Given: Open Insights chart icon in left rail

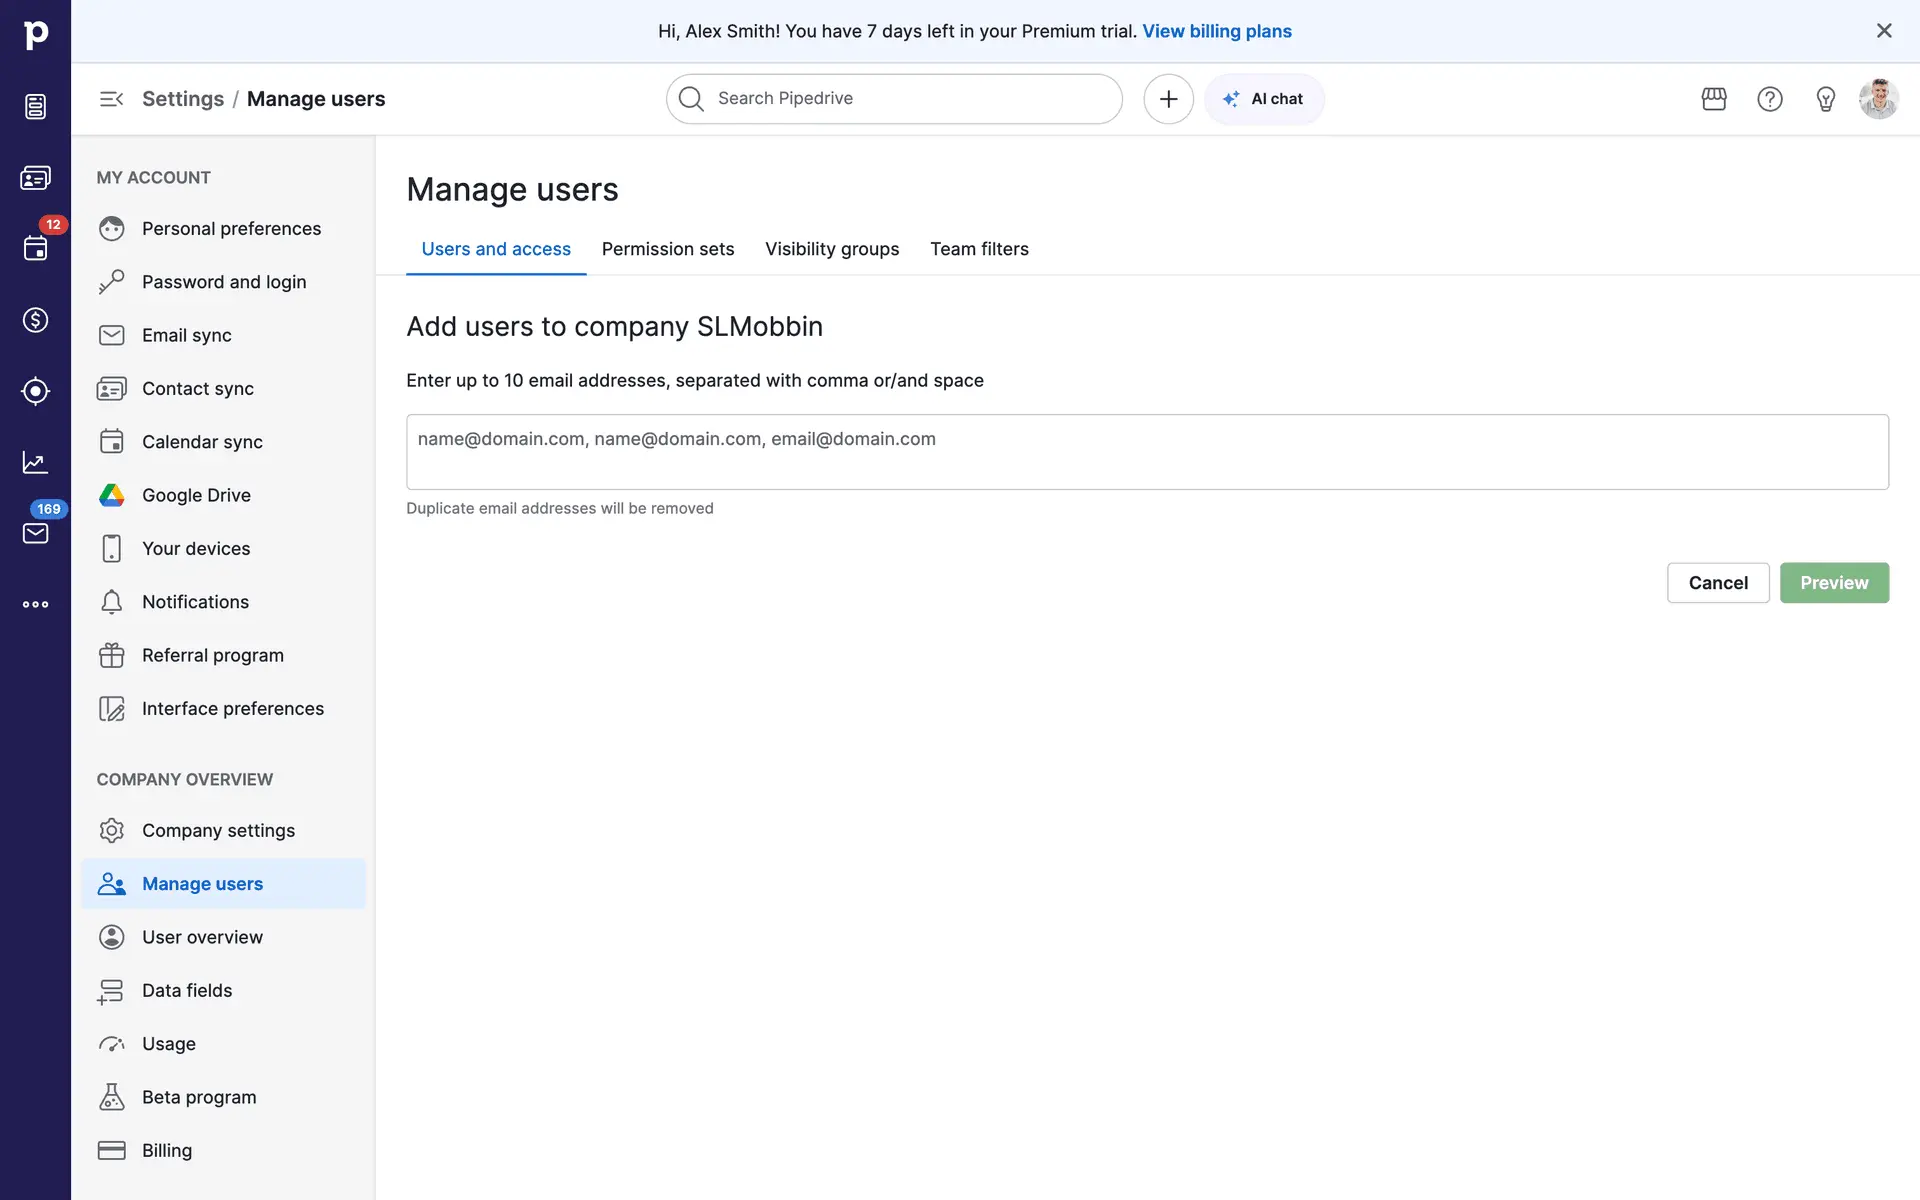Looking at the screenshot, I should point(35,462).
